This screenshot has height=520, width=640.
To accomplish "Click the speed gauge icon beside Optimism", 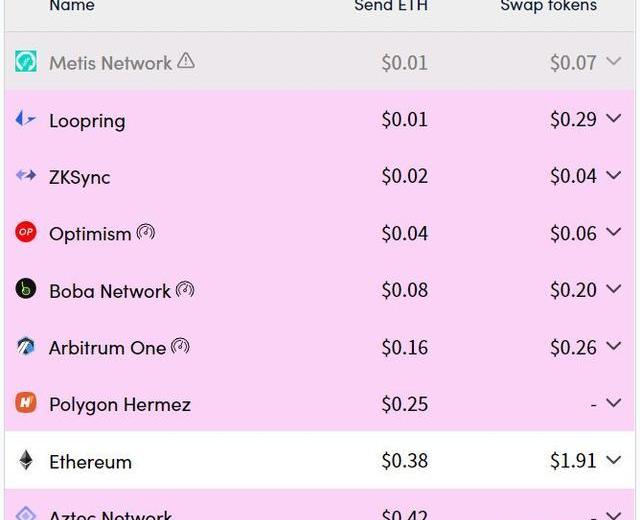I will (x=146, y=233).
